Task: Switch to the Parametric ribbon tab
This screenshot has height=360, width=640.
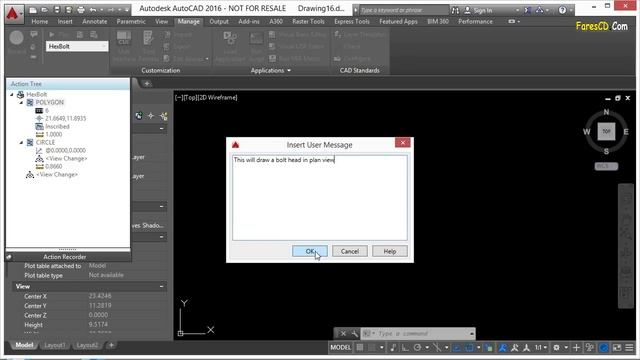Action: [131, 22]
